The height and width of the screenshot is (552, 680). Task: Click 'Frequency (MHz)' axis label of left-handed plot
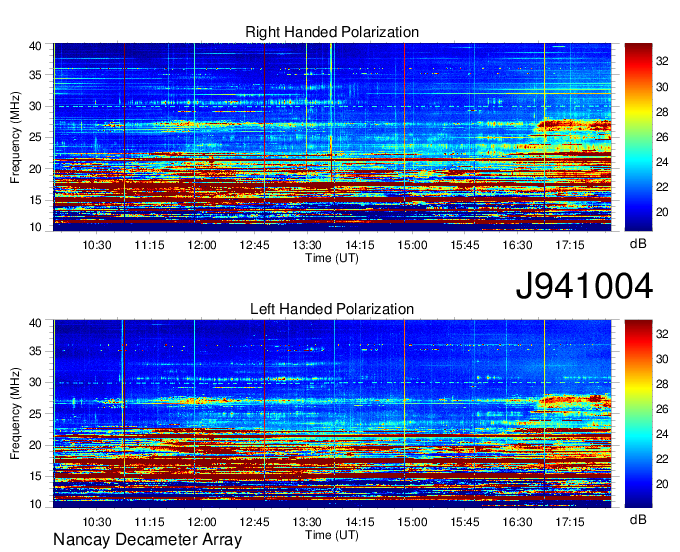point(15,414)
